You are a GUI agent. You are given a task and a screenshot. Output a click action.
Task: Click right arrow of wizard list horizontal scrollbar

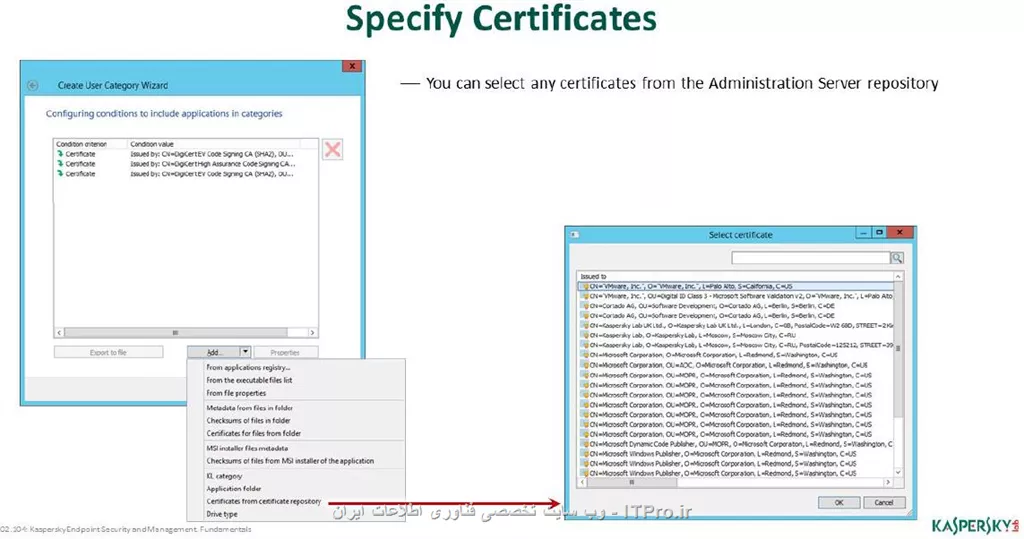[x=312, y=333]
